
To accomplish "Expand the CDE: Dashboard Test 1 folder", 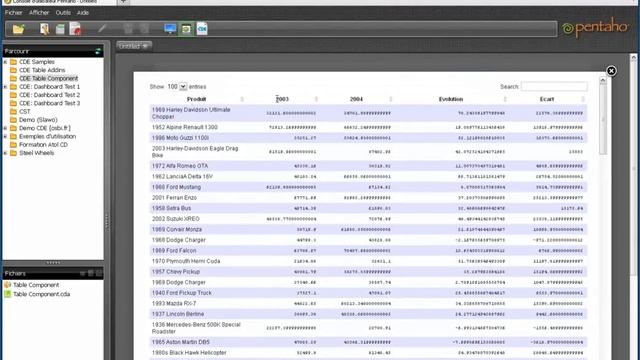I will point(5,87).
